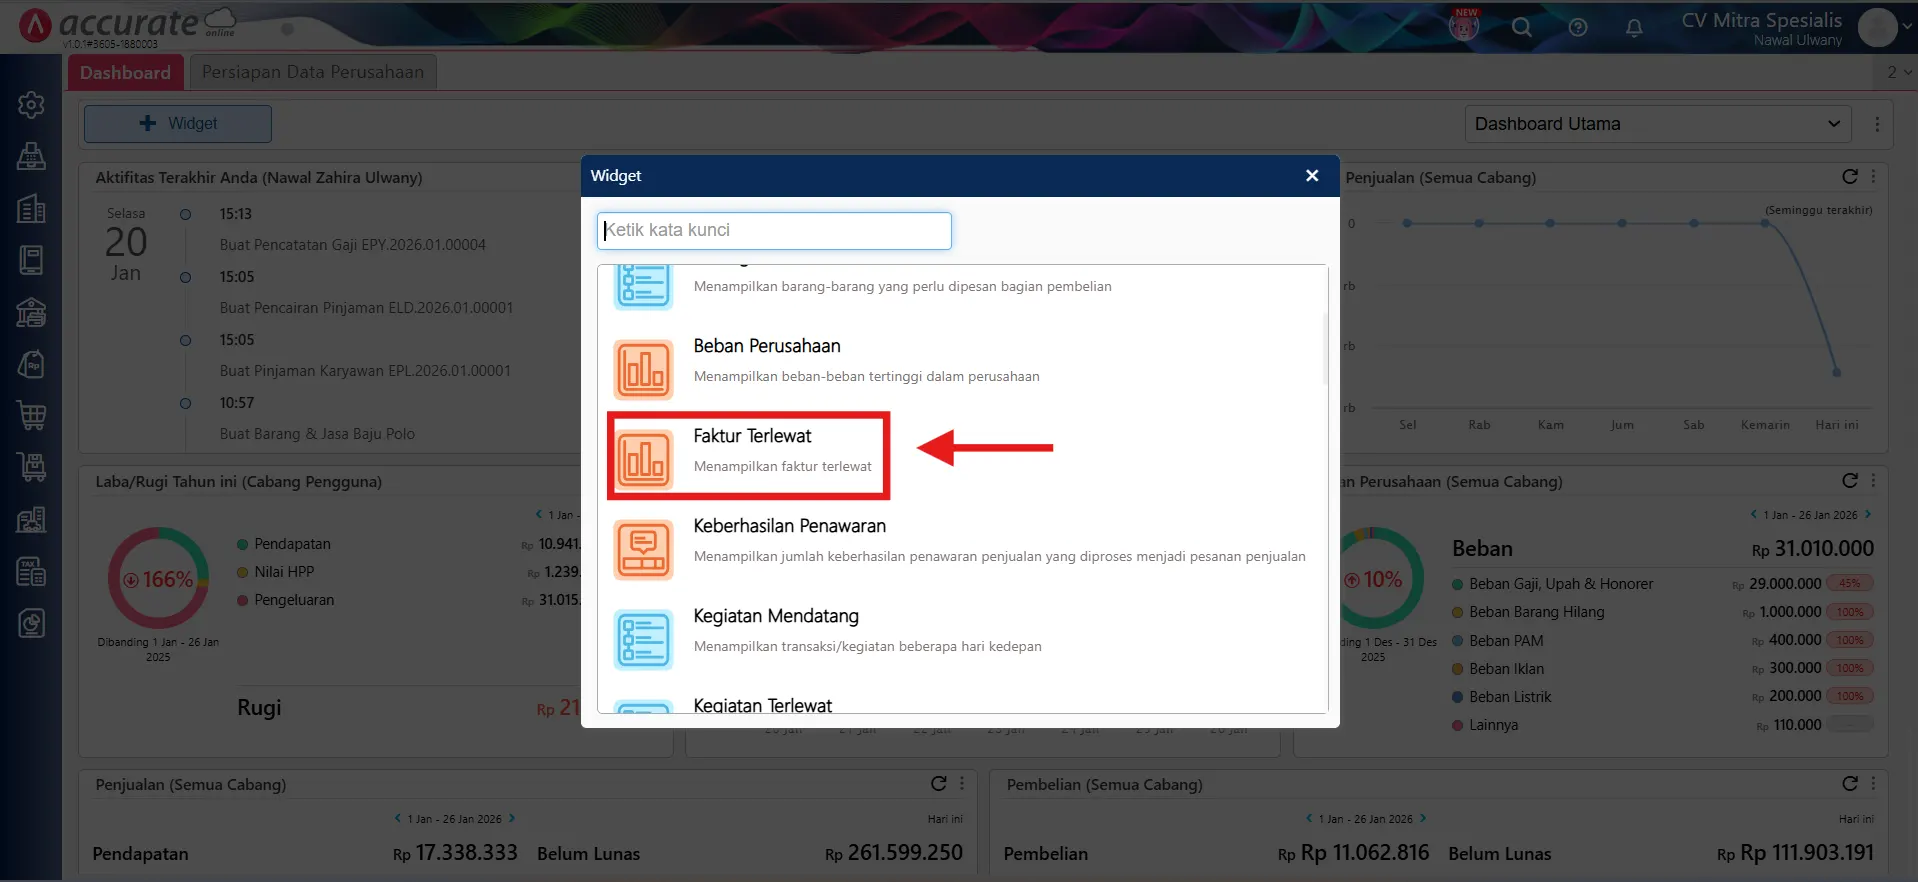Click the search magnifier in the header
Viewport: 1918px width, 882px height.
pos(1521,28)
